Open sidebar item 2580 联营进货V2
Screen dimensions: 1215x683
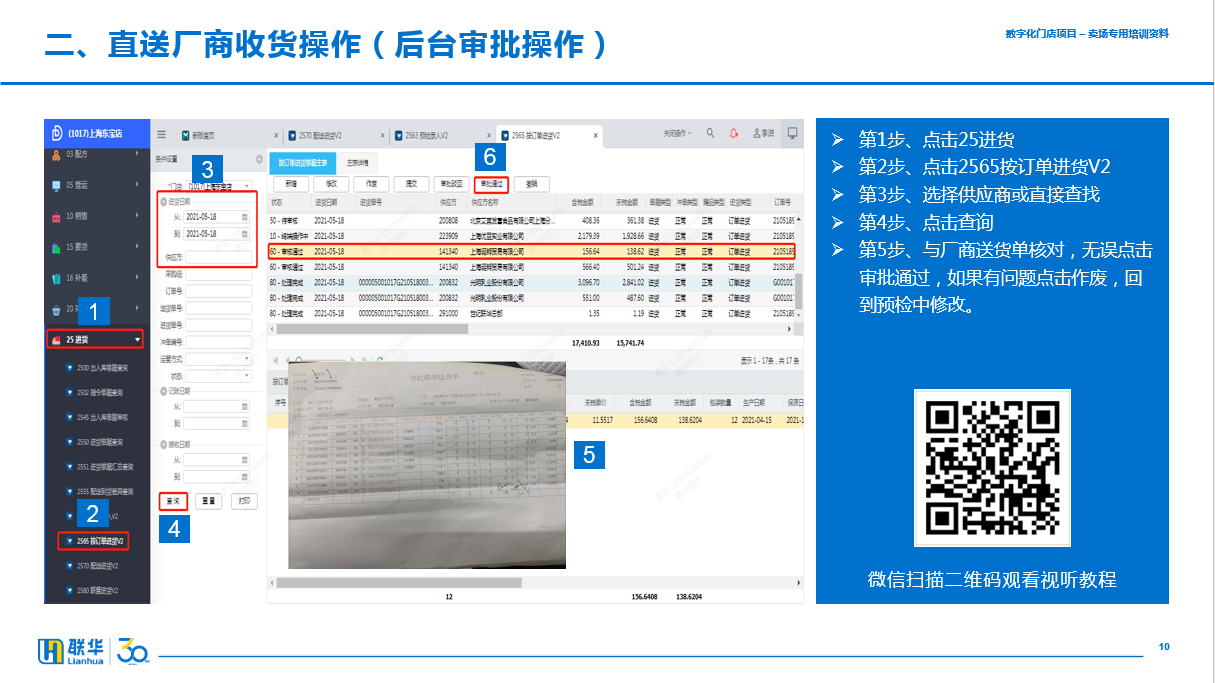point(98,591)
